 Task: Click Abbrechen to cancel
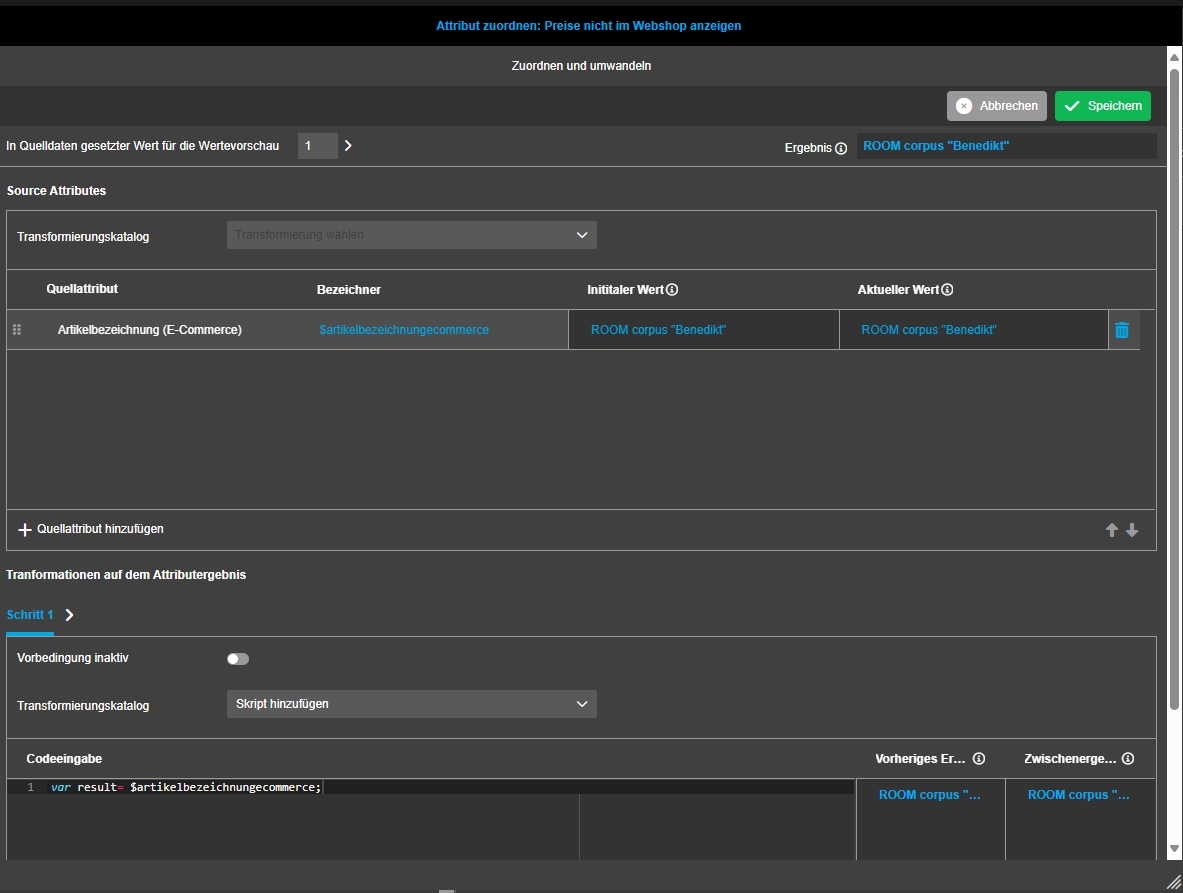pos(997,106)
